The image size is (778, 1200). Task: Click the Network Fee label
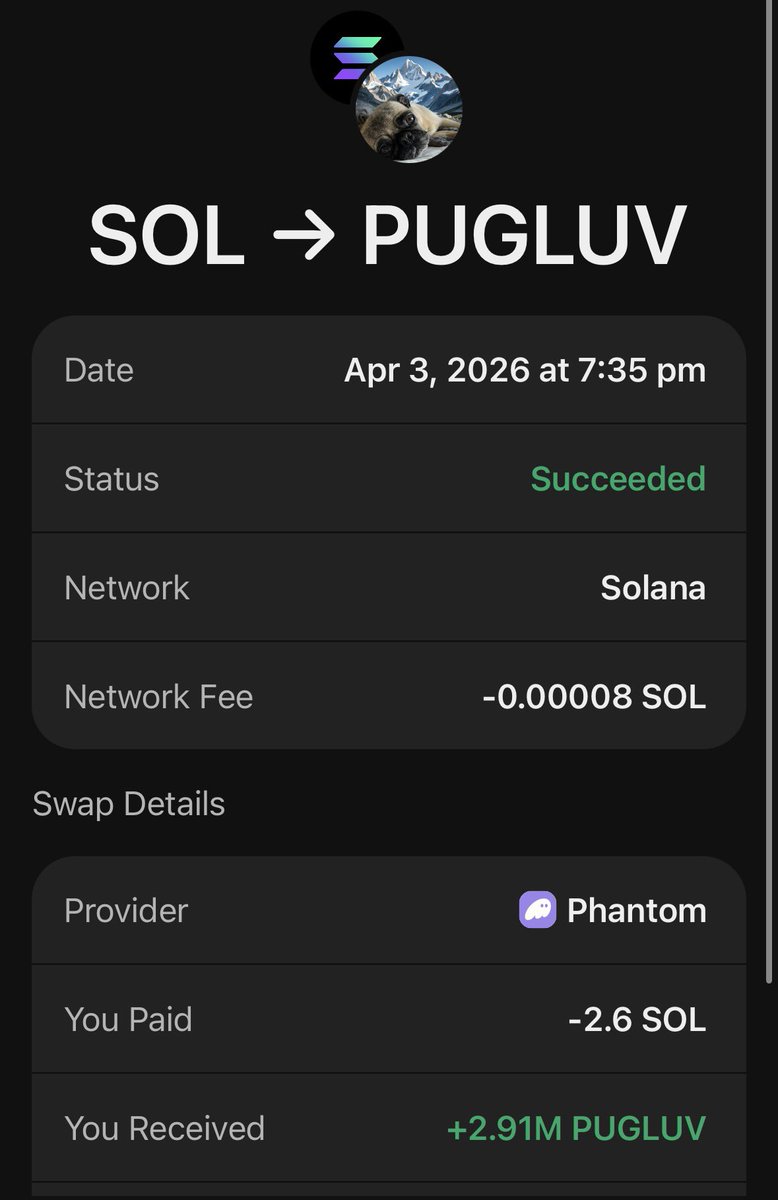tap(158, 697)
